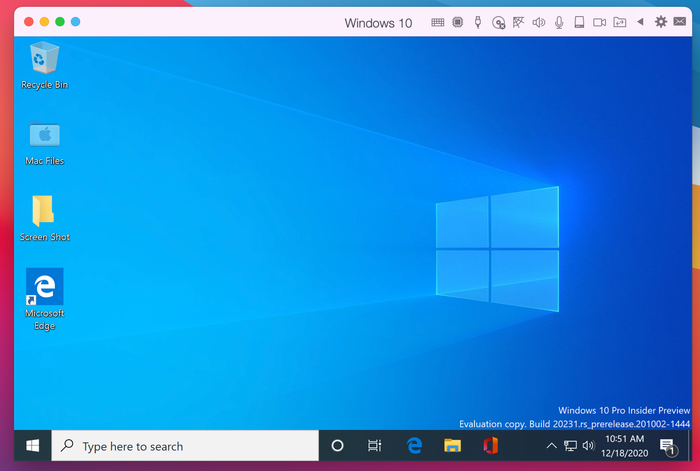Click the Type here to search box
The height and width of the screenshot is (471, 700).
click(185, 446)
